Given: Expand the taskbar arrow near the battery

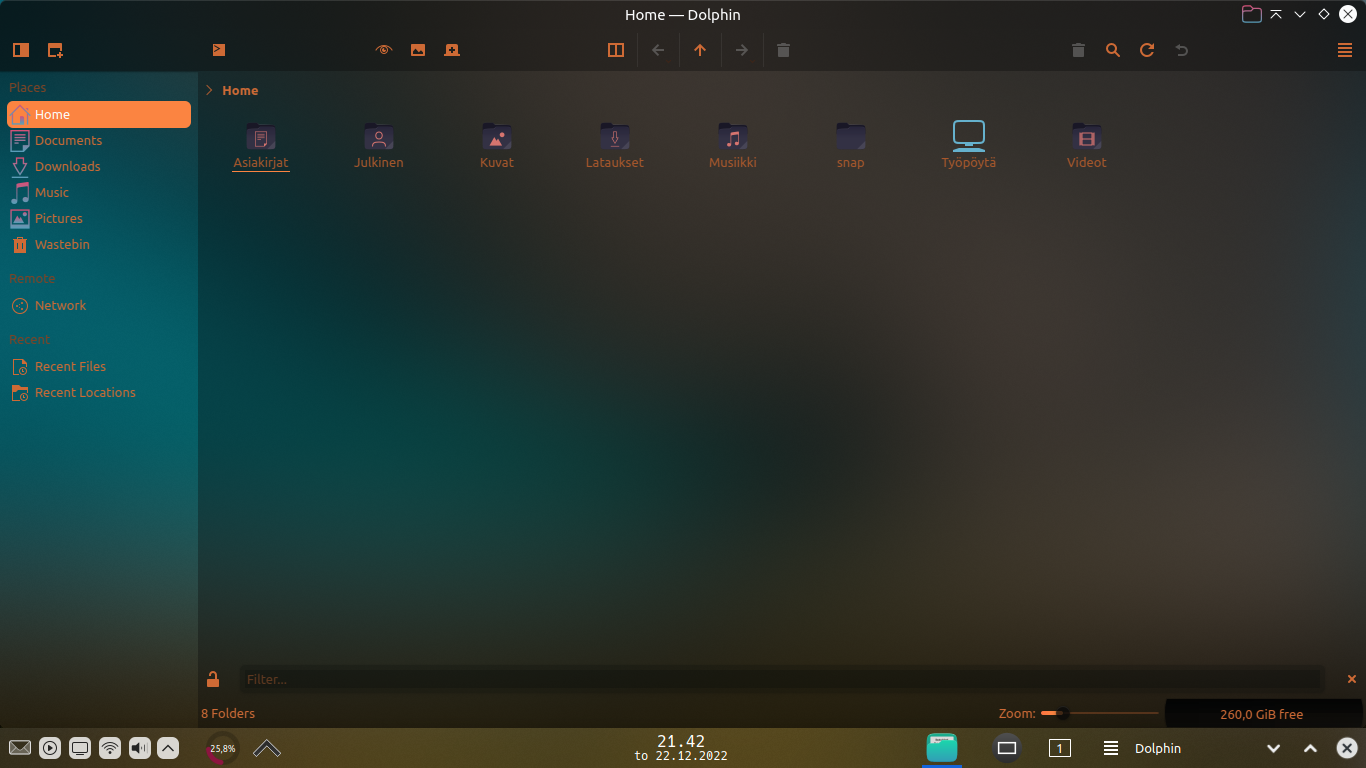Looking at the screenshot, I should point(265,747).
